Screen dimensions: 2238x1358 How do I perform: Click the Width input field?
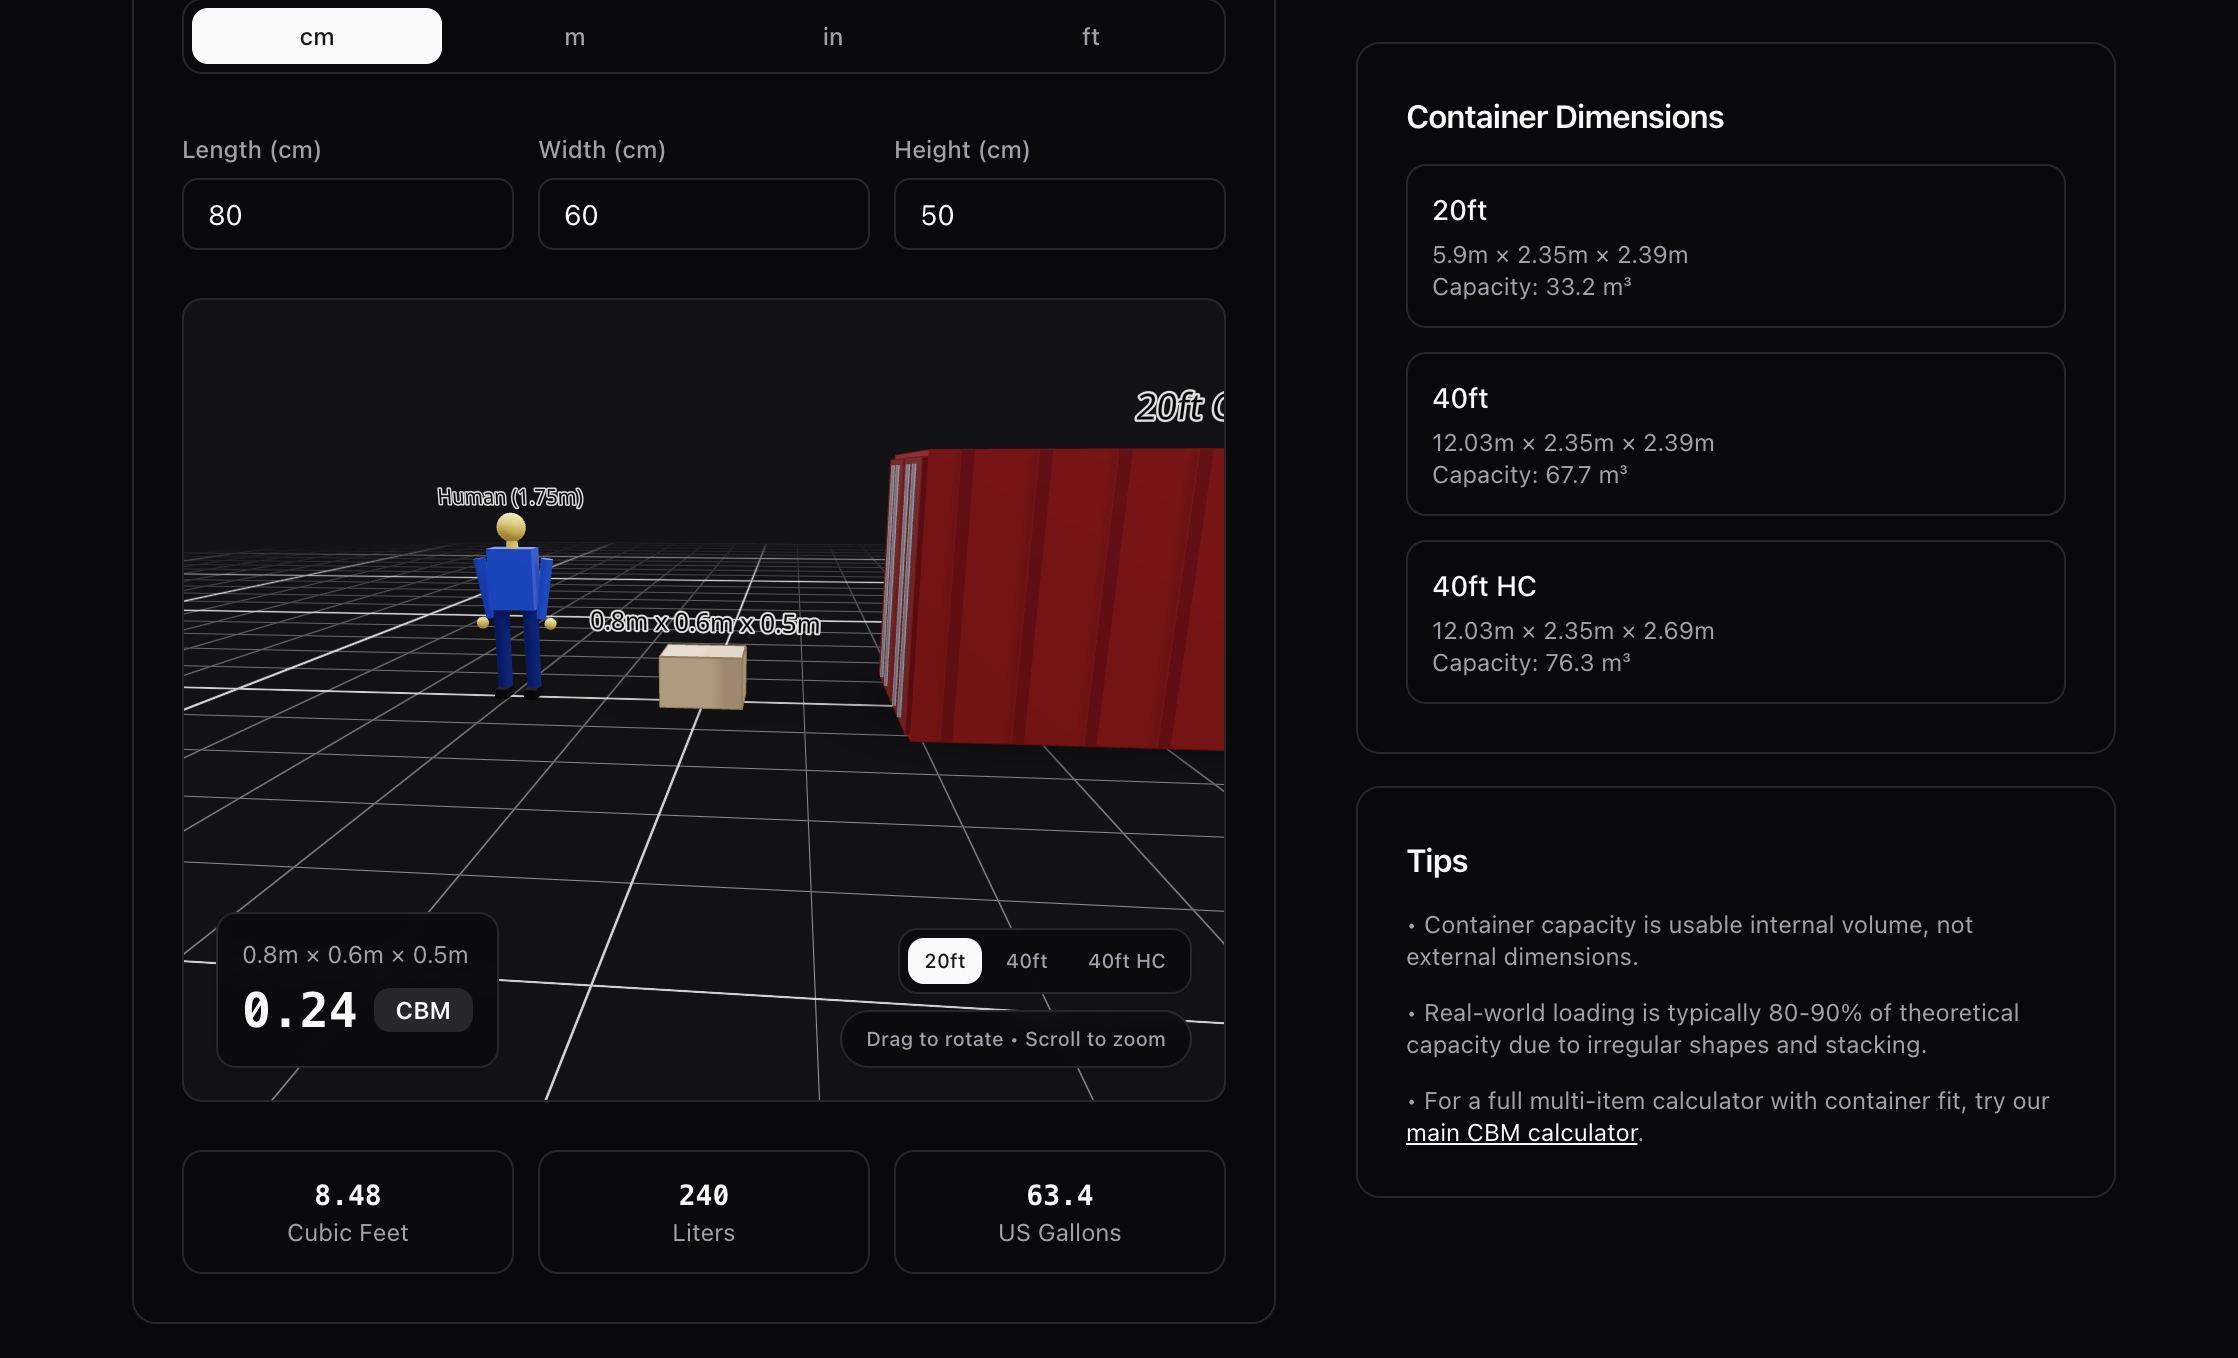point(703,214)
